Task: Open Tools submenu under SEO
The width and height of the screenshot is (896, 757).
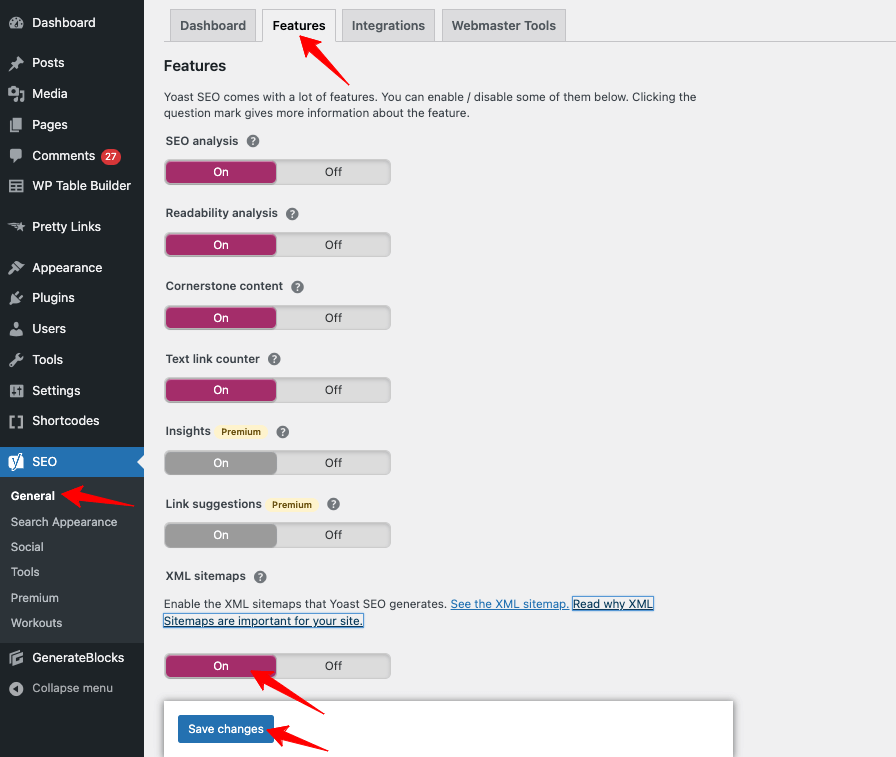Action: (25, 572)
